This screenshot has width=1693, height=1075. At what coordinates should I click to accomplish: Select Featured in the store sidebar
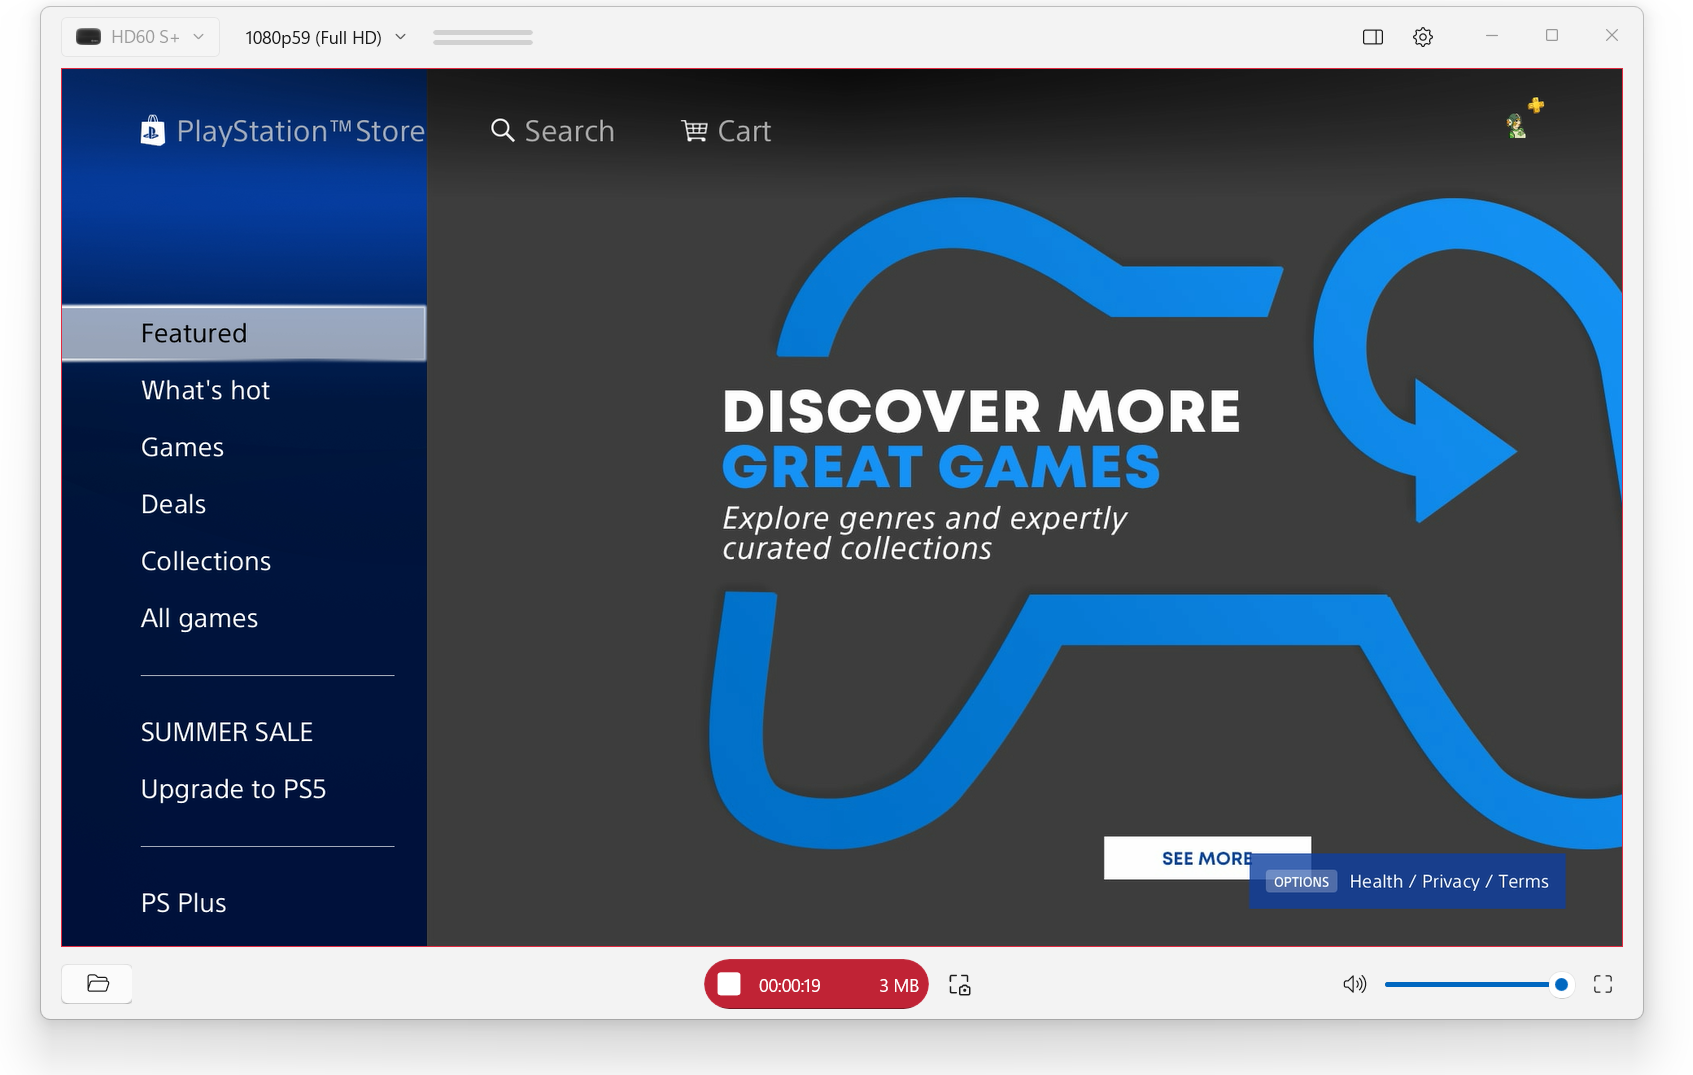tap(193, 333)
